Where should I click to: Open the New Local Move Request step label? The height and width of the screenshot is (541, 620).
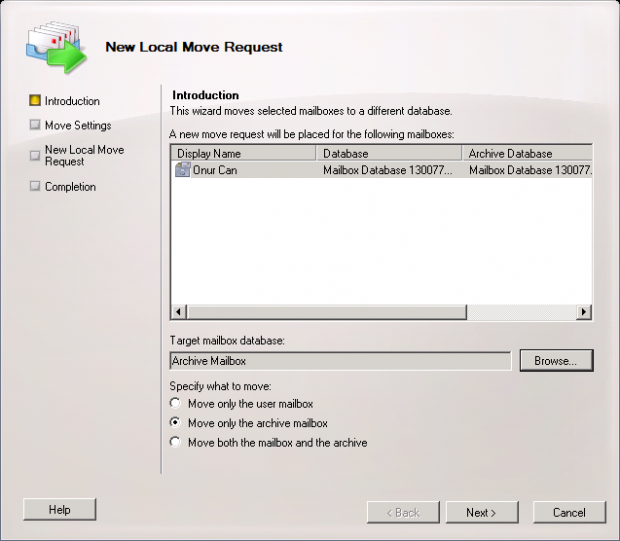(84, 155)
